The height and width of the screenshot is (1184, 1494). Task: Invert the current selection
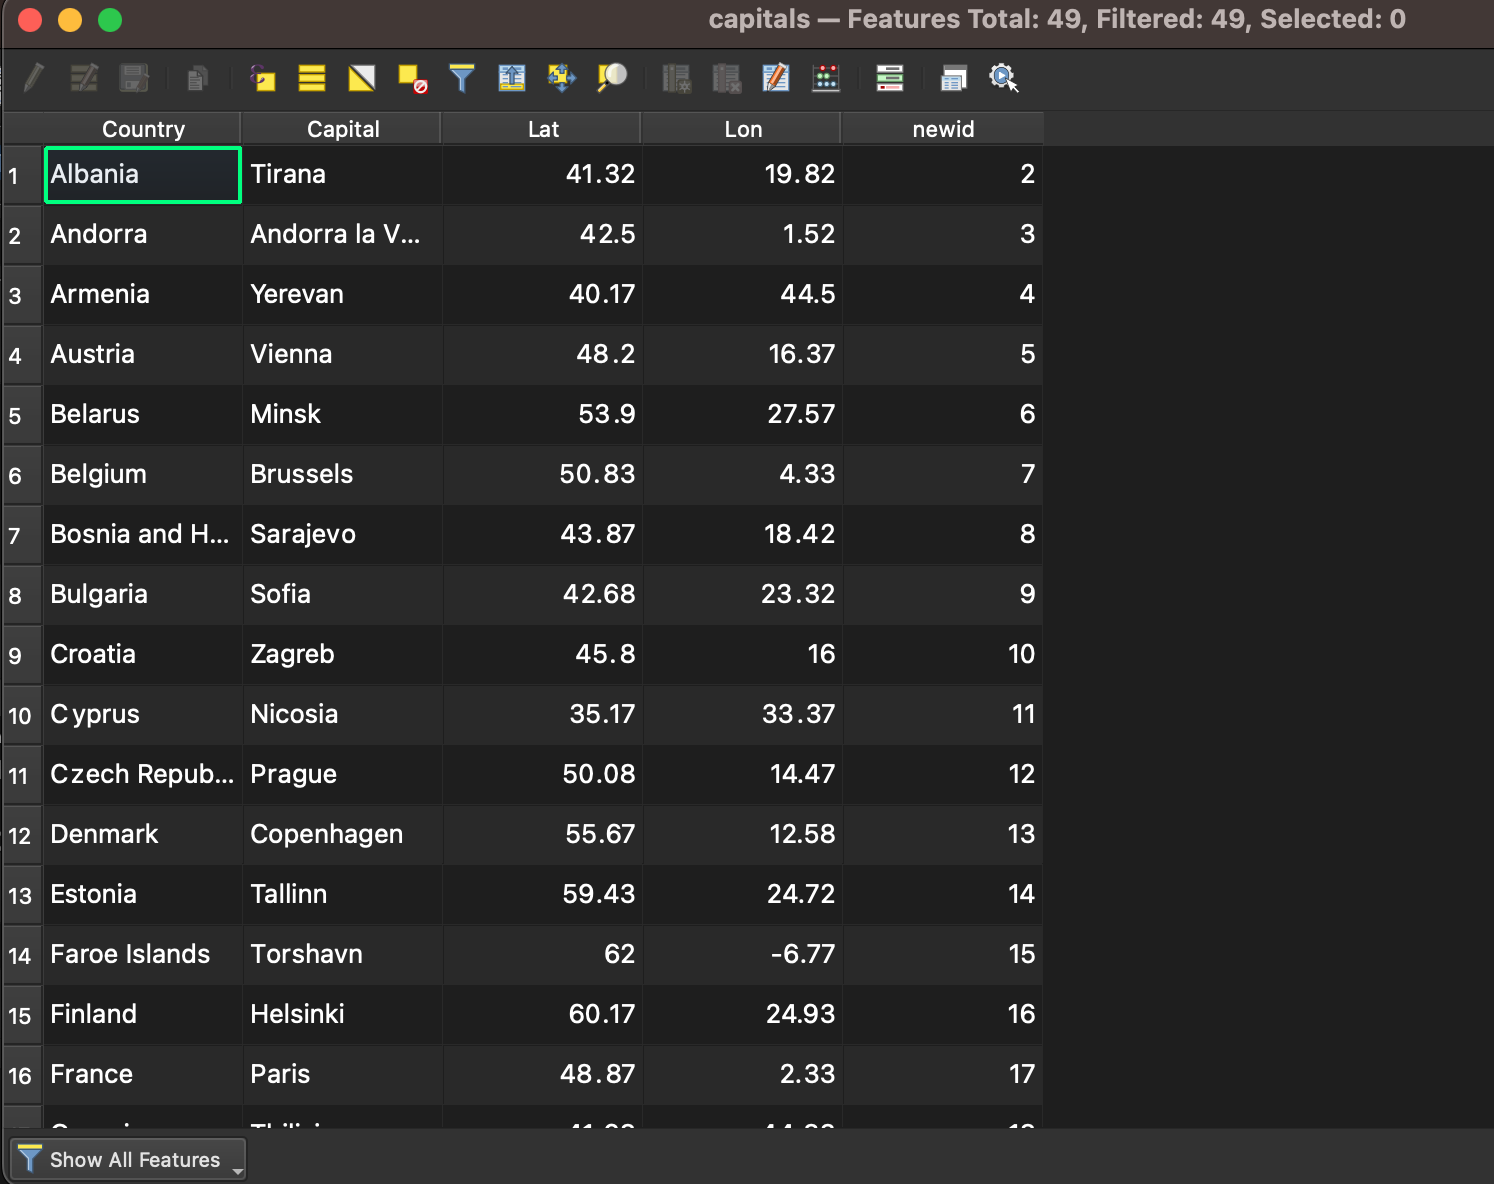click(x=362, y=78)
